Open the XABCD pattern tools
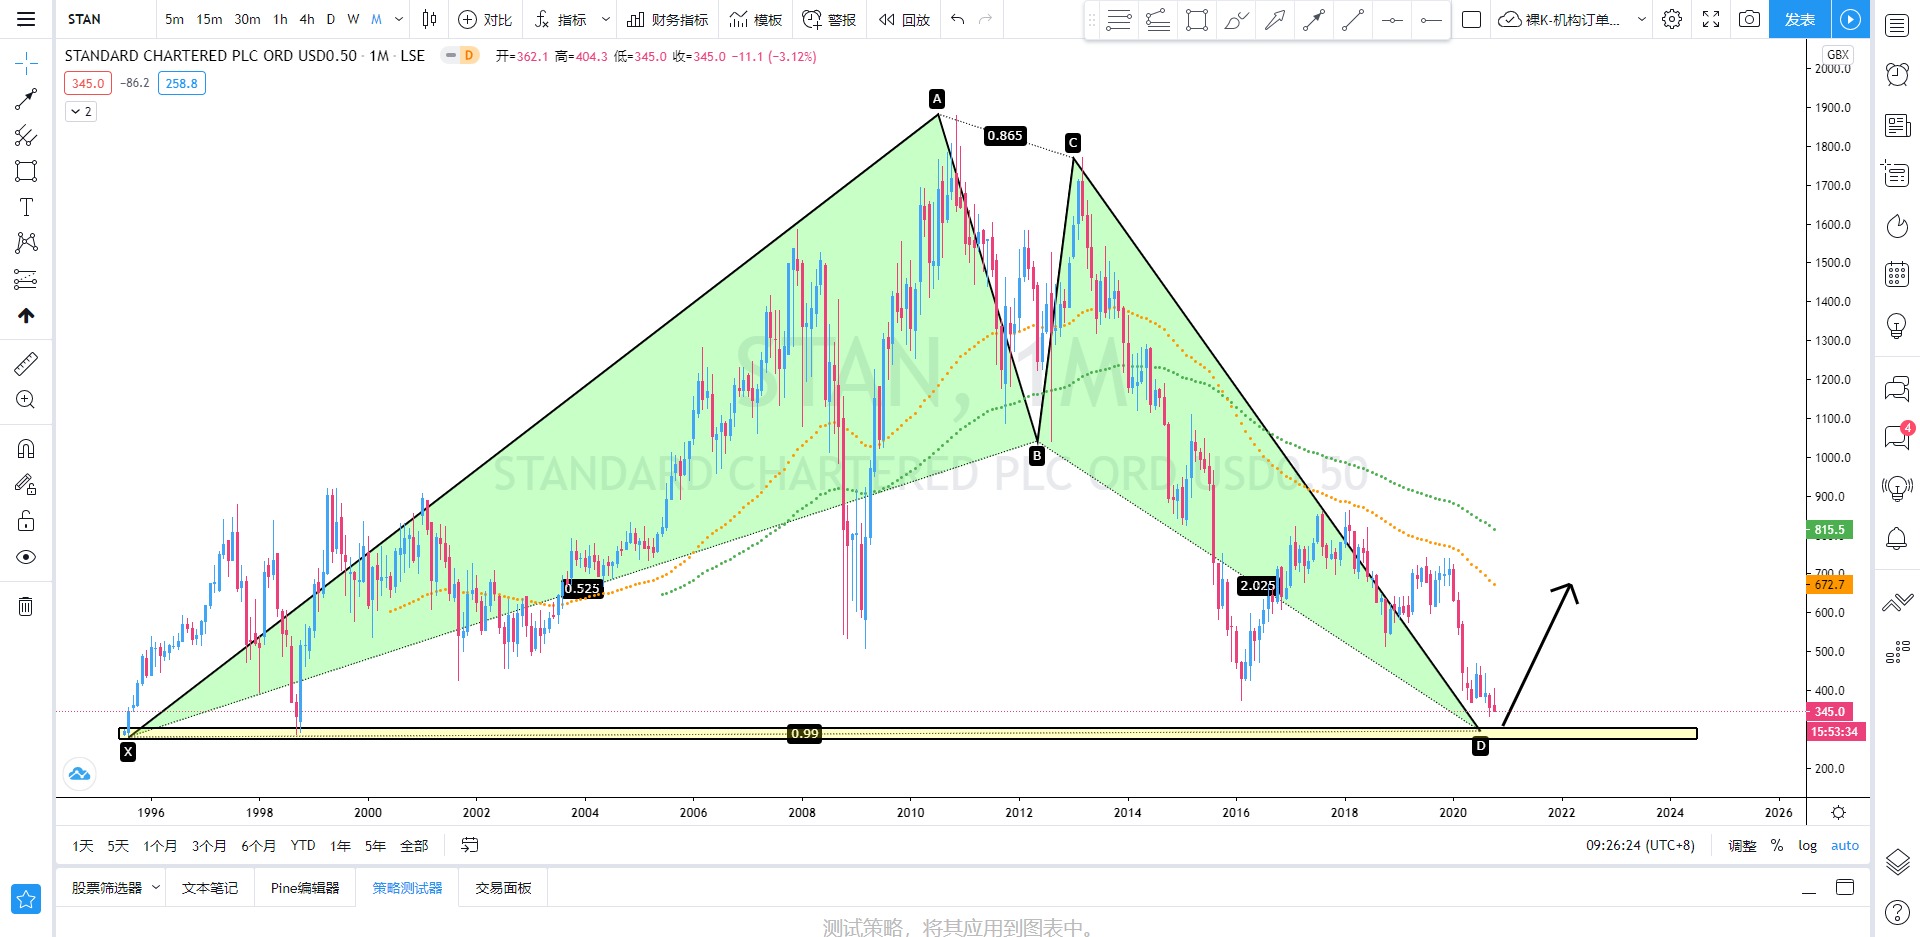Image resolution: width=1920 pixels, height=937 pixels. (26, 243)
